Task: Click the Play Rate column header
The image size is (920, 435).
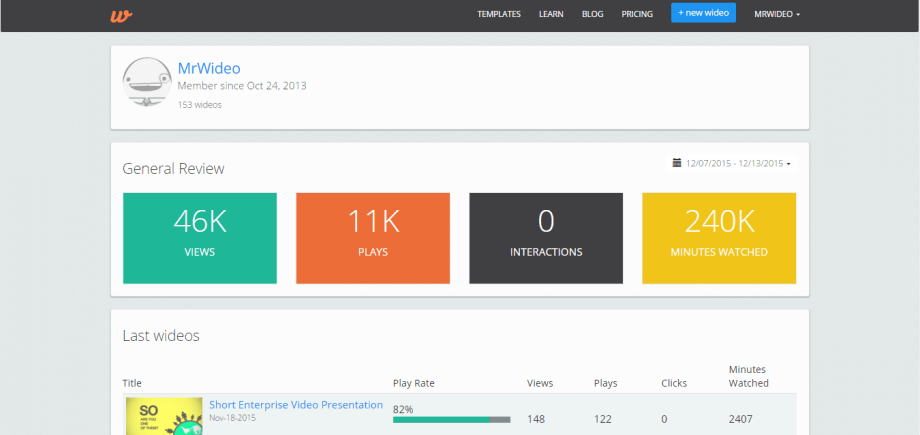Action: coord(413,383)
